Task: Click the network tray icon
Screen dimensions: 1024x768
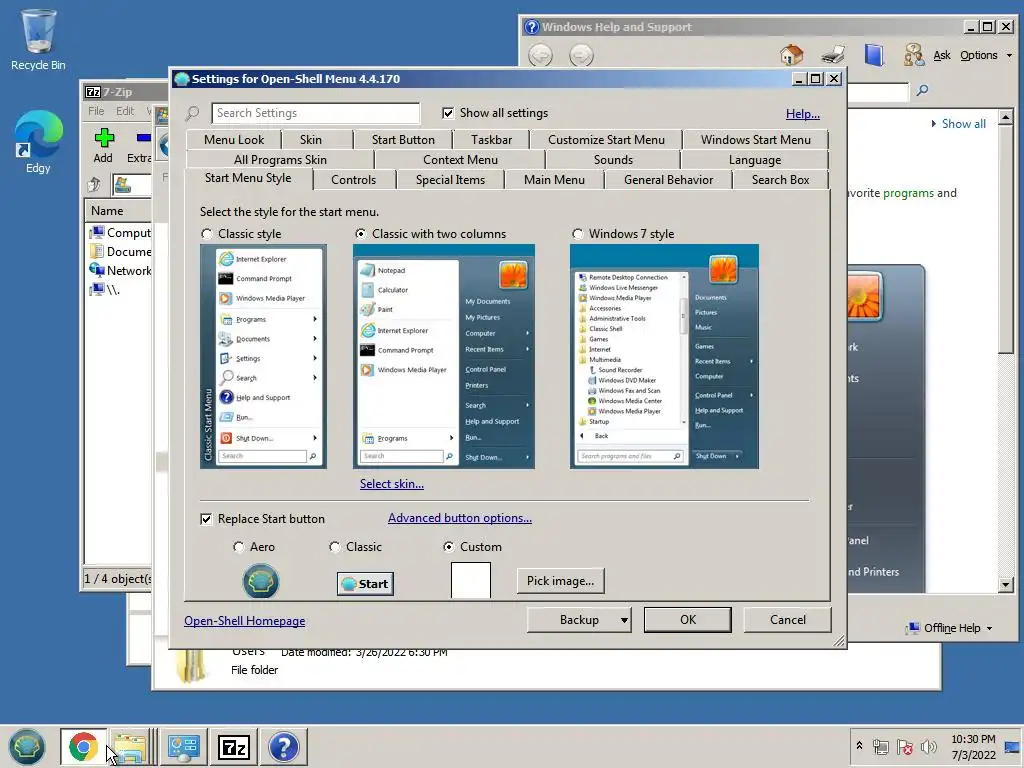Action: (x=881, y=746)
